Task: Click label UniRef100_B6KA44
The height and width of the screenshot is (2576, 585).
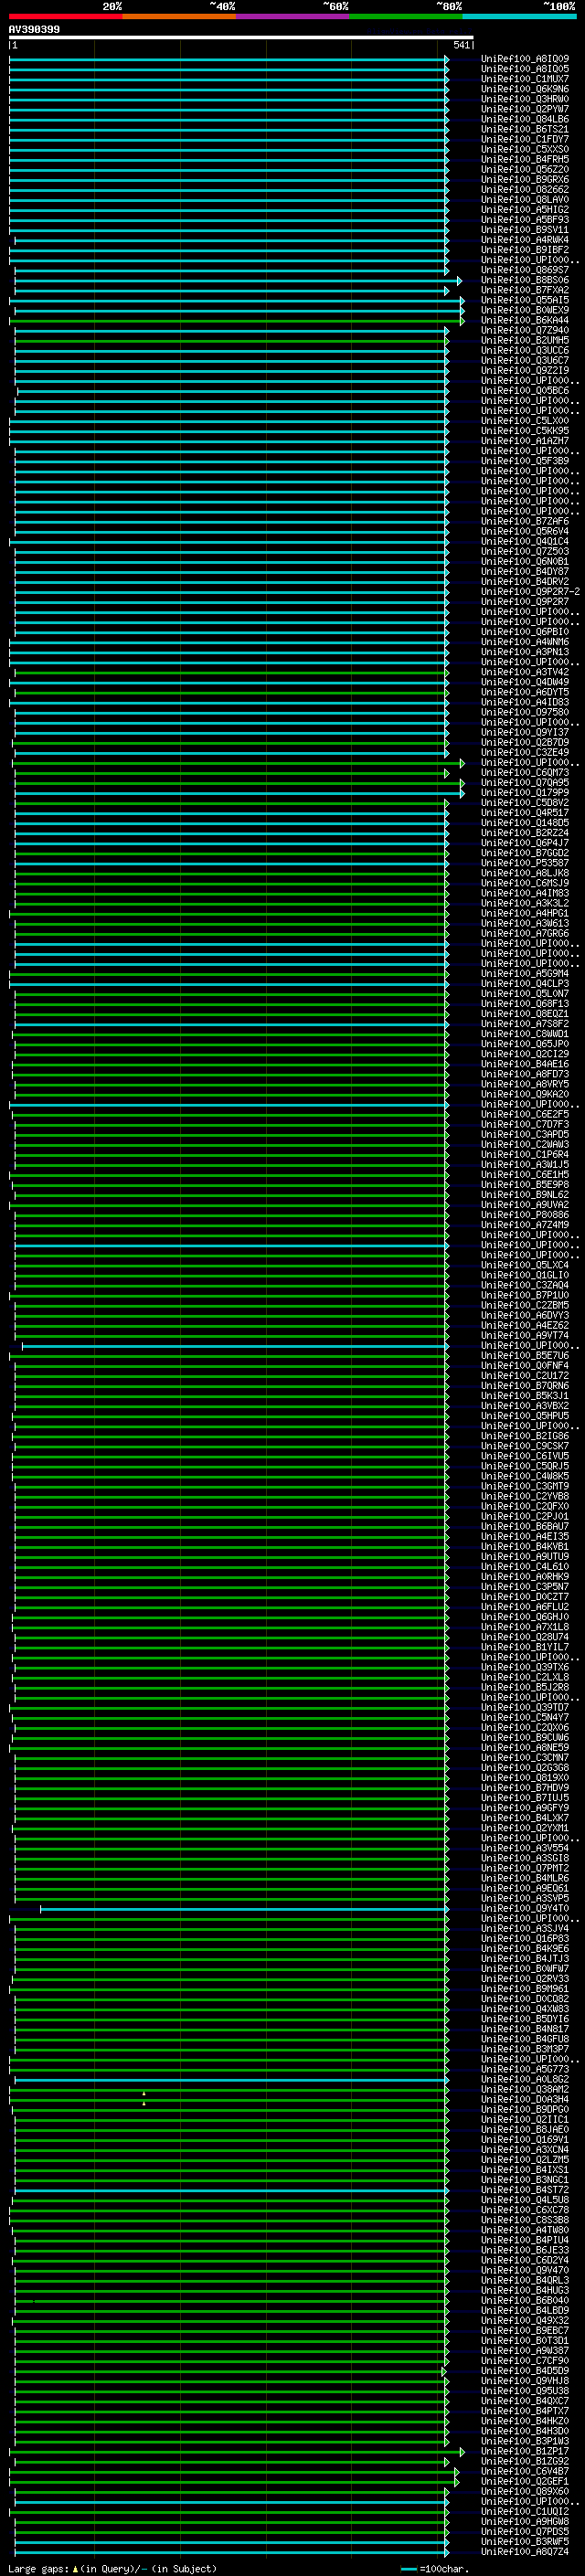Action: tap(525, 320)
